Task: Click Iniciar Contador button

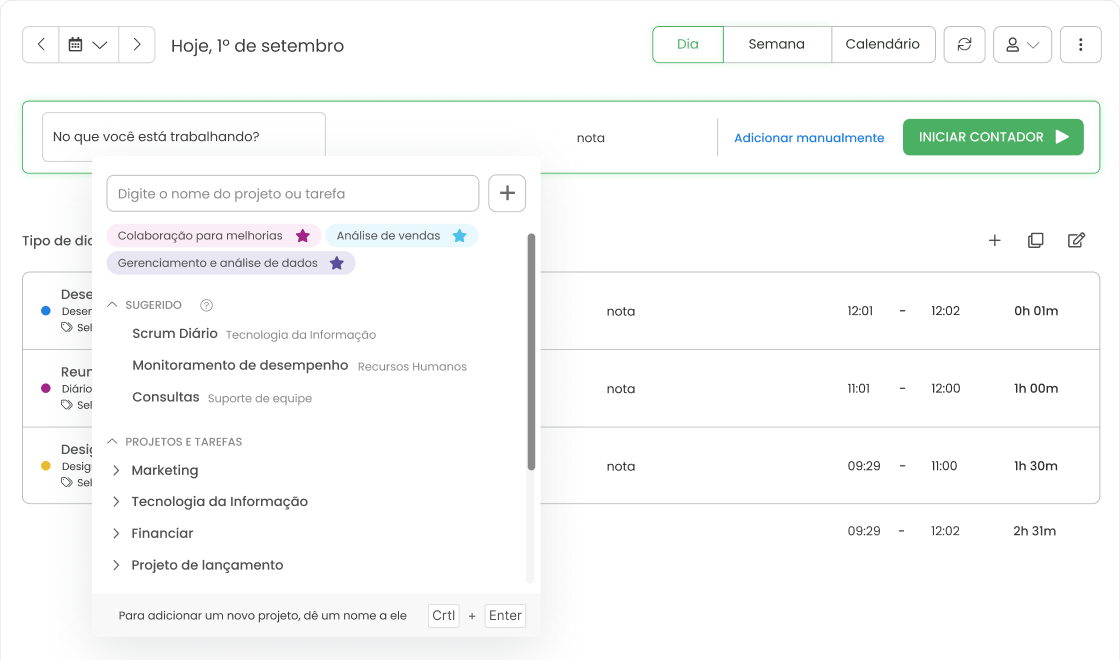Action: coord(993,137)
